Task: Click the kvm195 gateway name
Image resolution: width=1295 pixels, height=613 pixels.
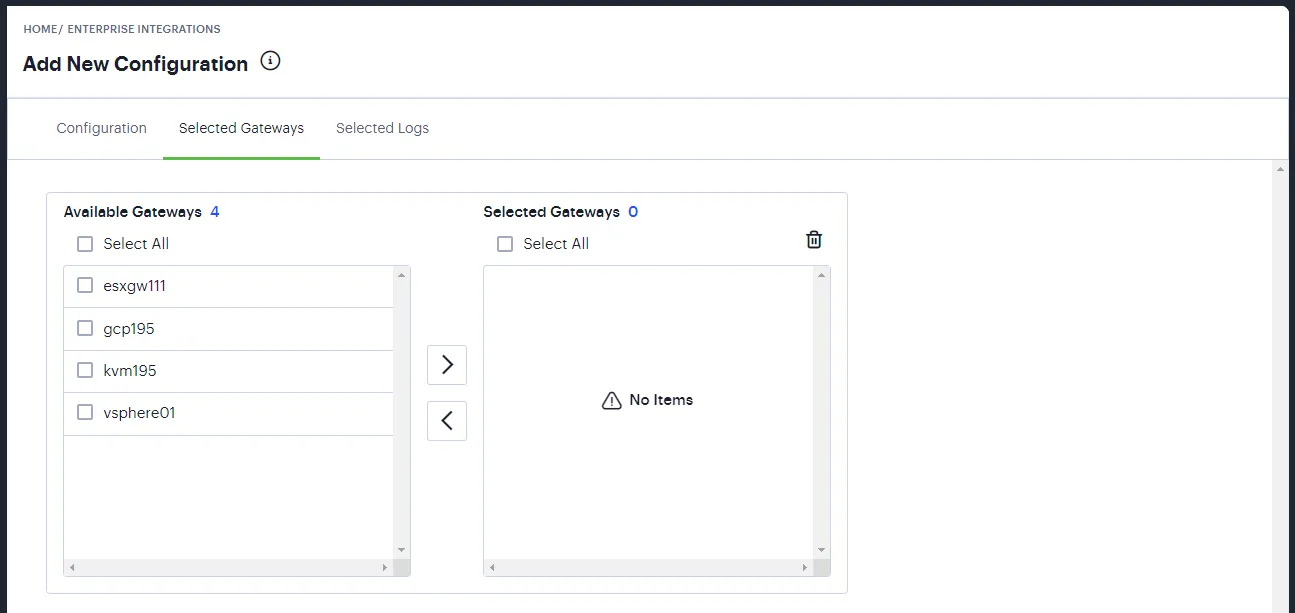Action: (130, 370)
